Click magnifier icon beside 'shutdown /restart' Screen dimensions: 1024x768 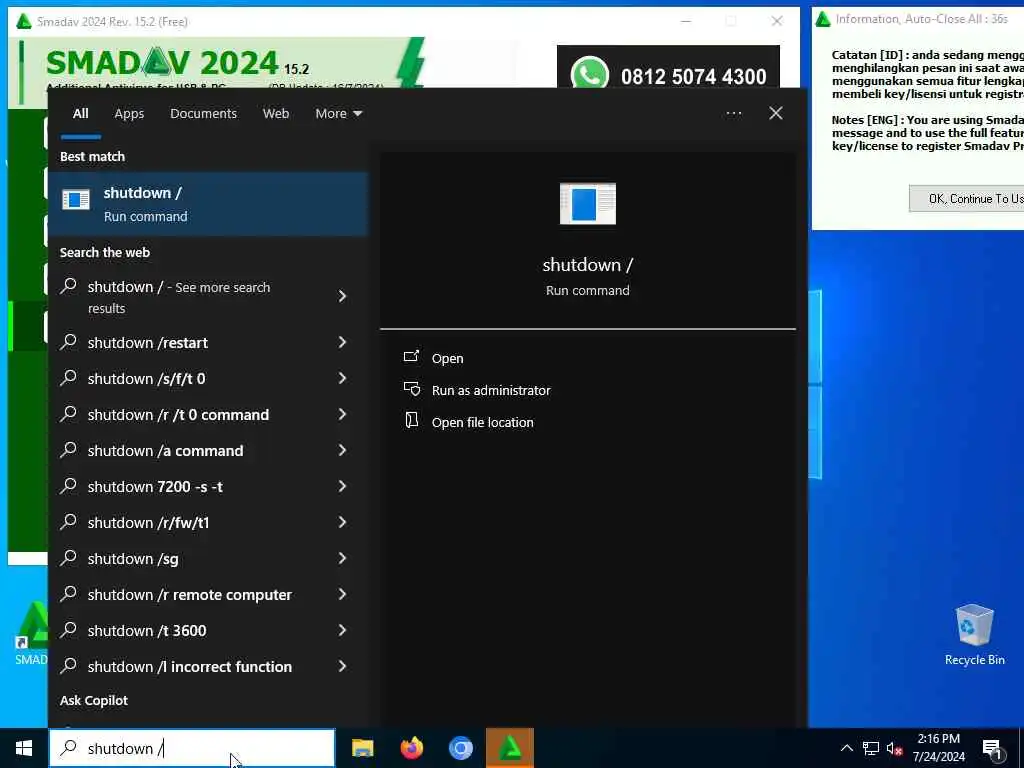(x=69, y=342)
